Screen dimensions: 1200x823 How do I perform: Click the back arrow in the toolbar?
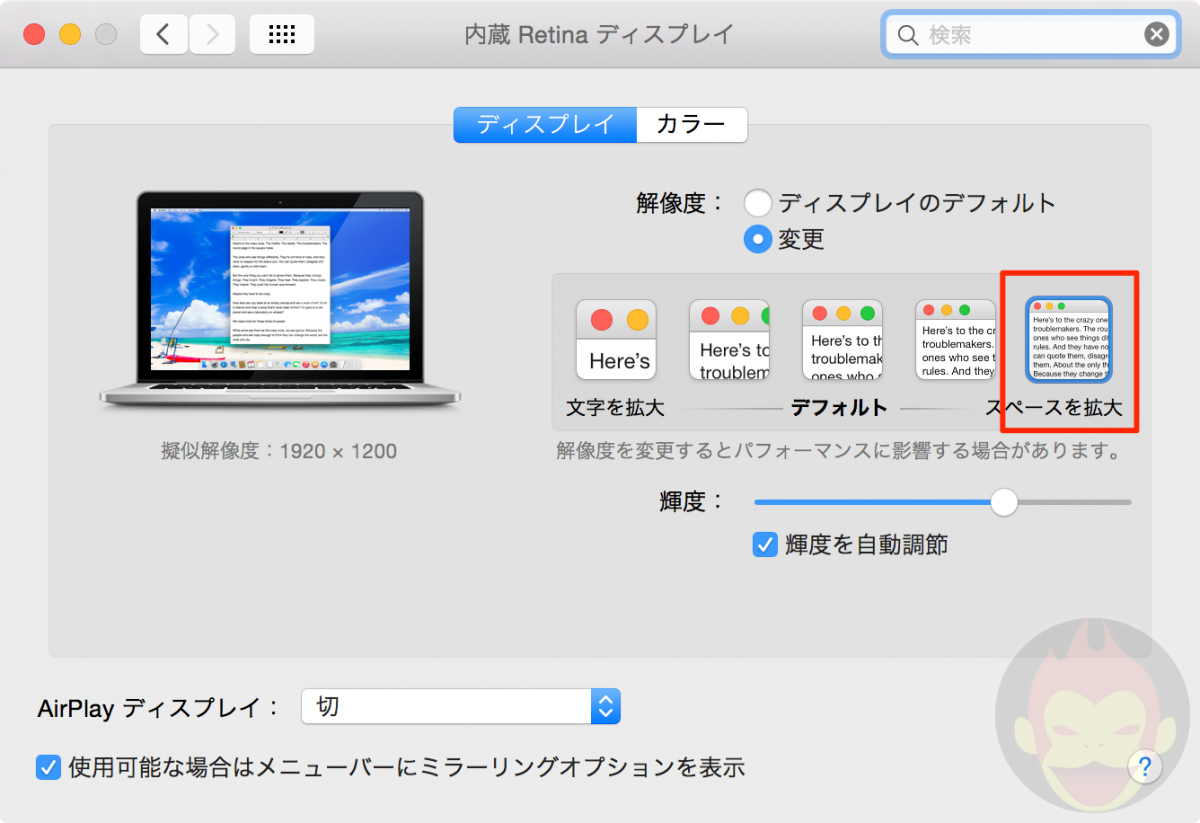[163, 33]
